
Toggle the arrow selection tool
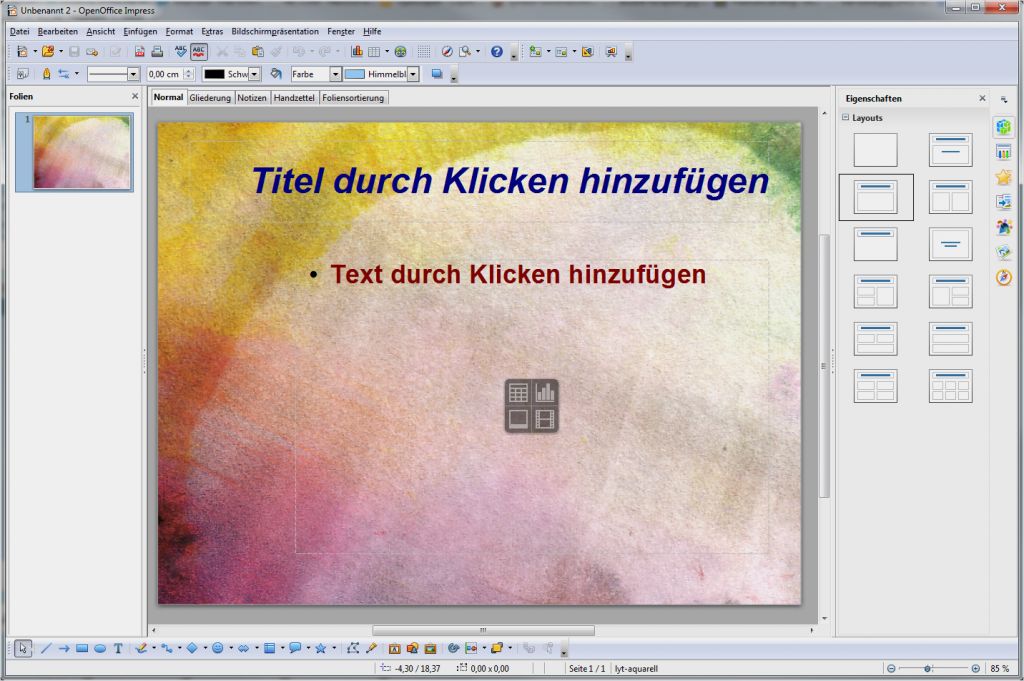(21, 648)
